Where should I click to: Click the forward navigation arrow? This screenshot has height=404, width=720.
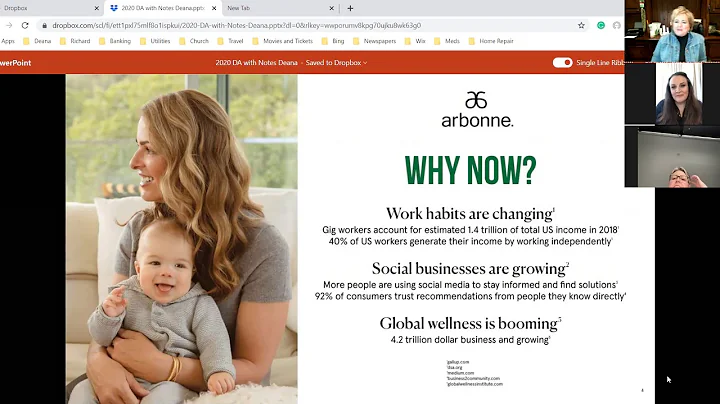[9, 25]
